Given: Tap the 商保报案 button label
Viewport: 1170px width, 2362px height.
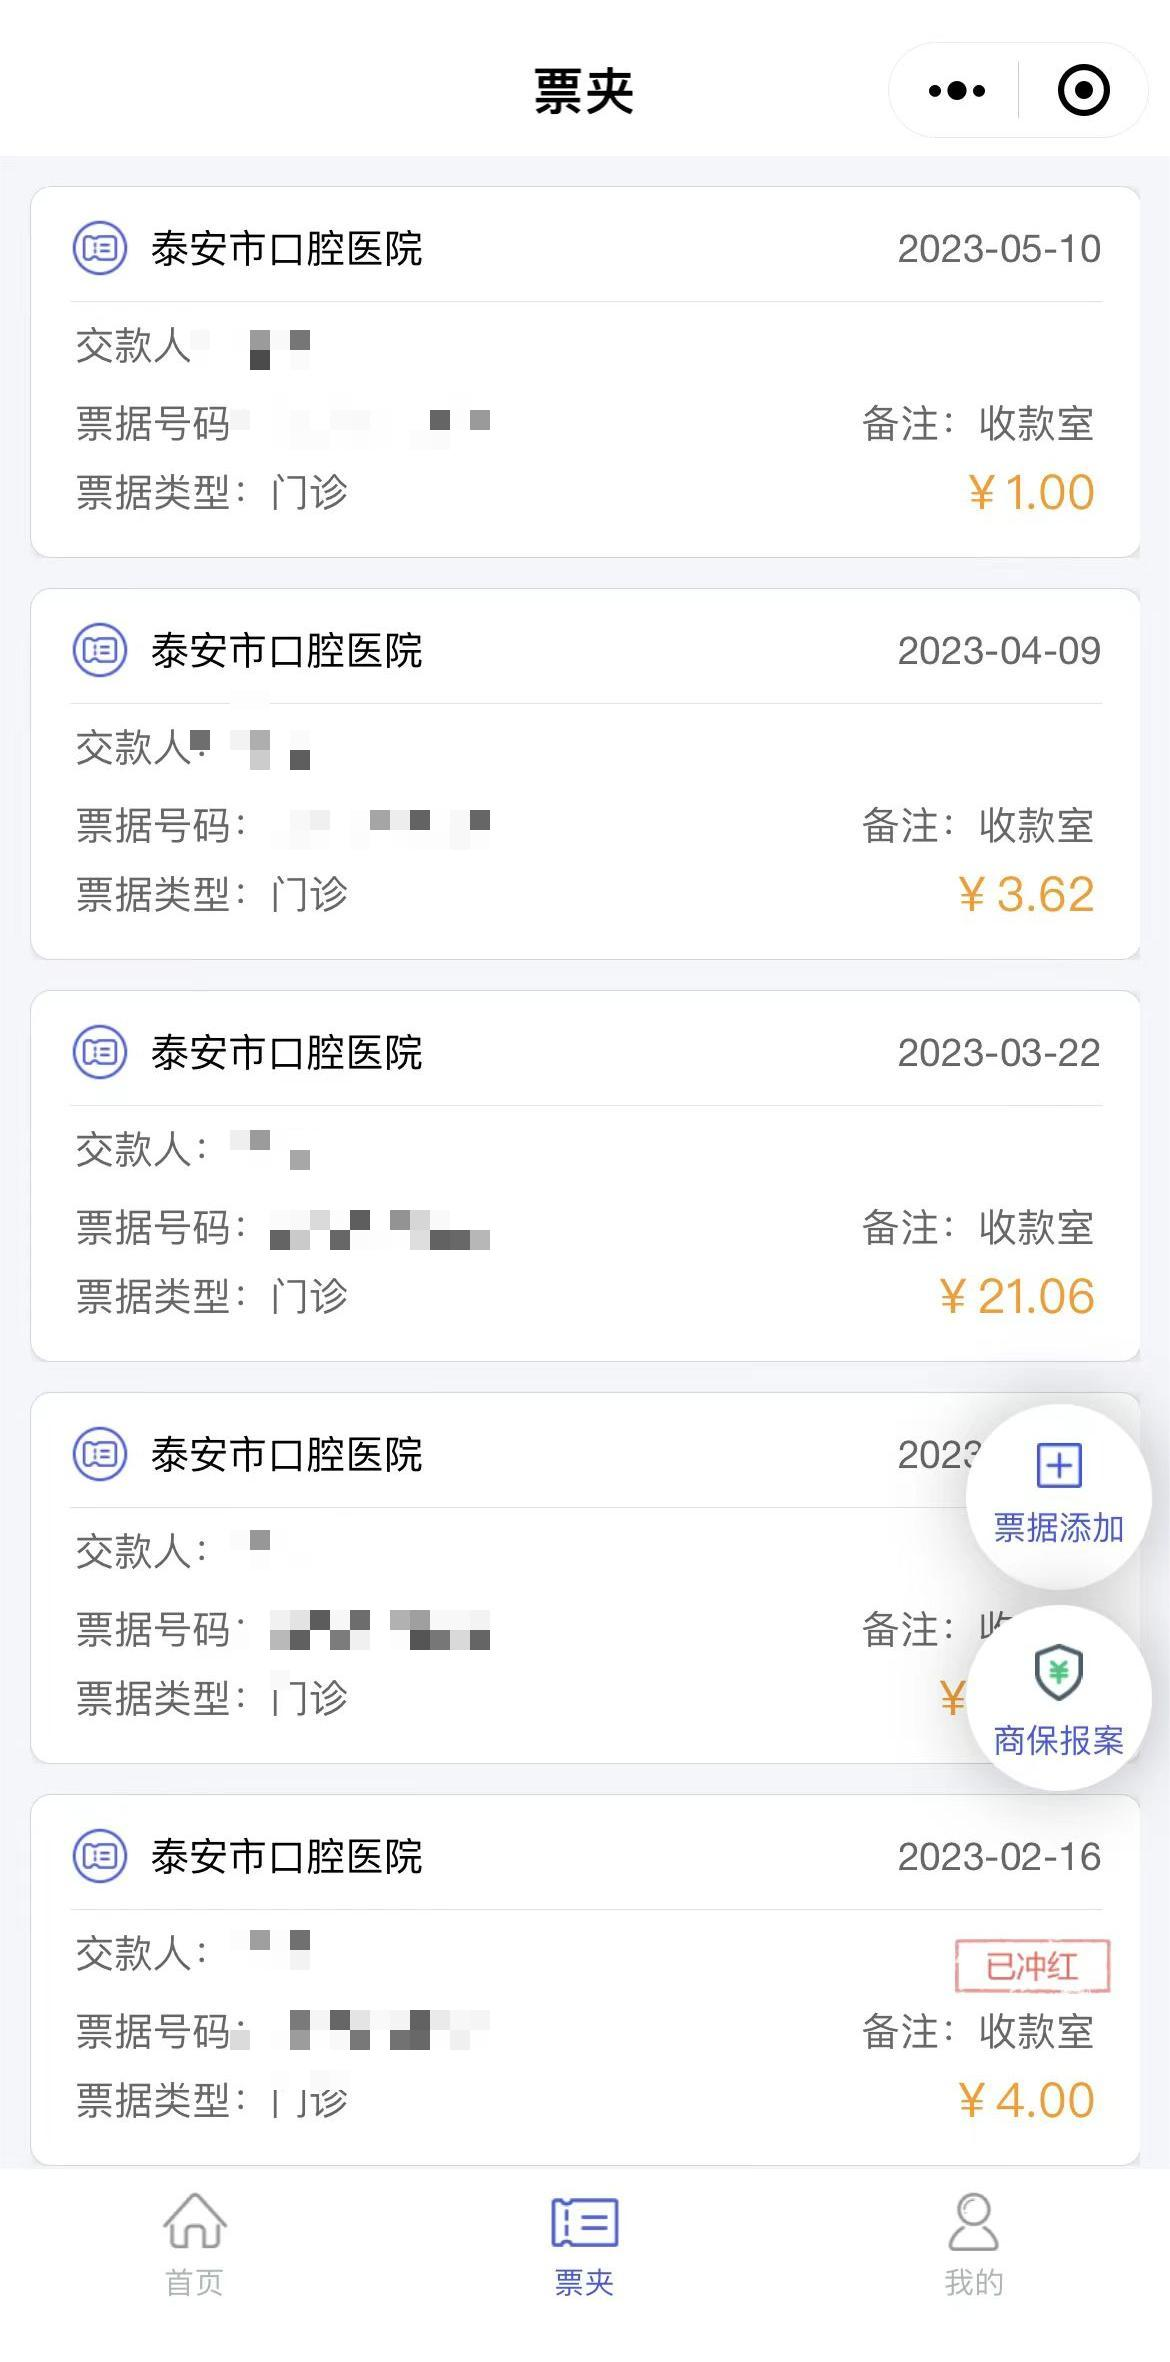Looking at the screenshot, I should (x=1059, y=1740).
